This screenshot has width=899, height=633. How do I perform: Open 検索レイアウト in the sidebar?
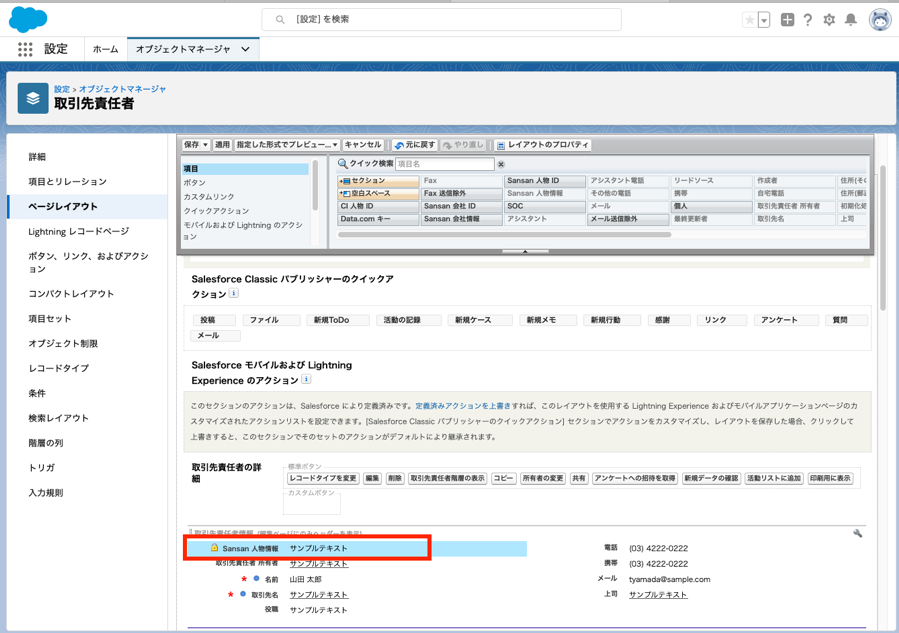(58, 418)
